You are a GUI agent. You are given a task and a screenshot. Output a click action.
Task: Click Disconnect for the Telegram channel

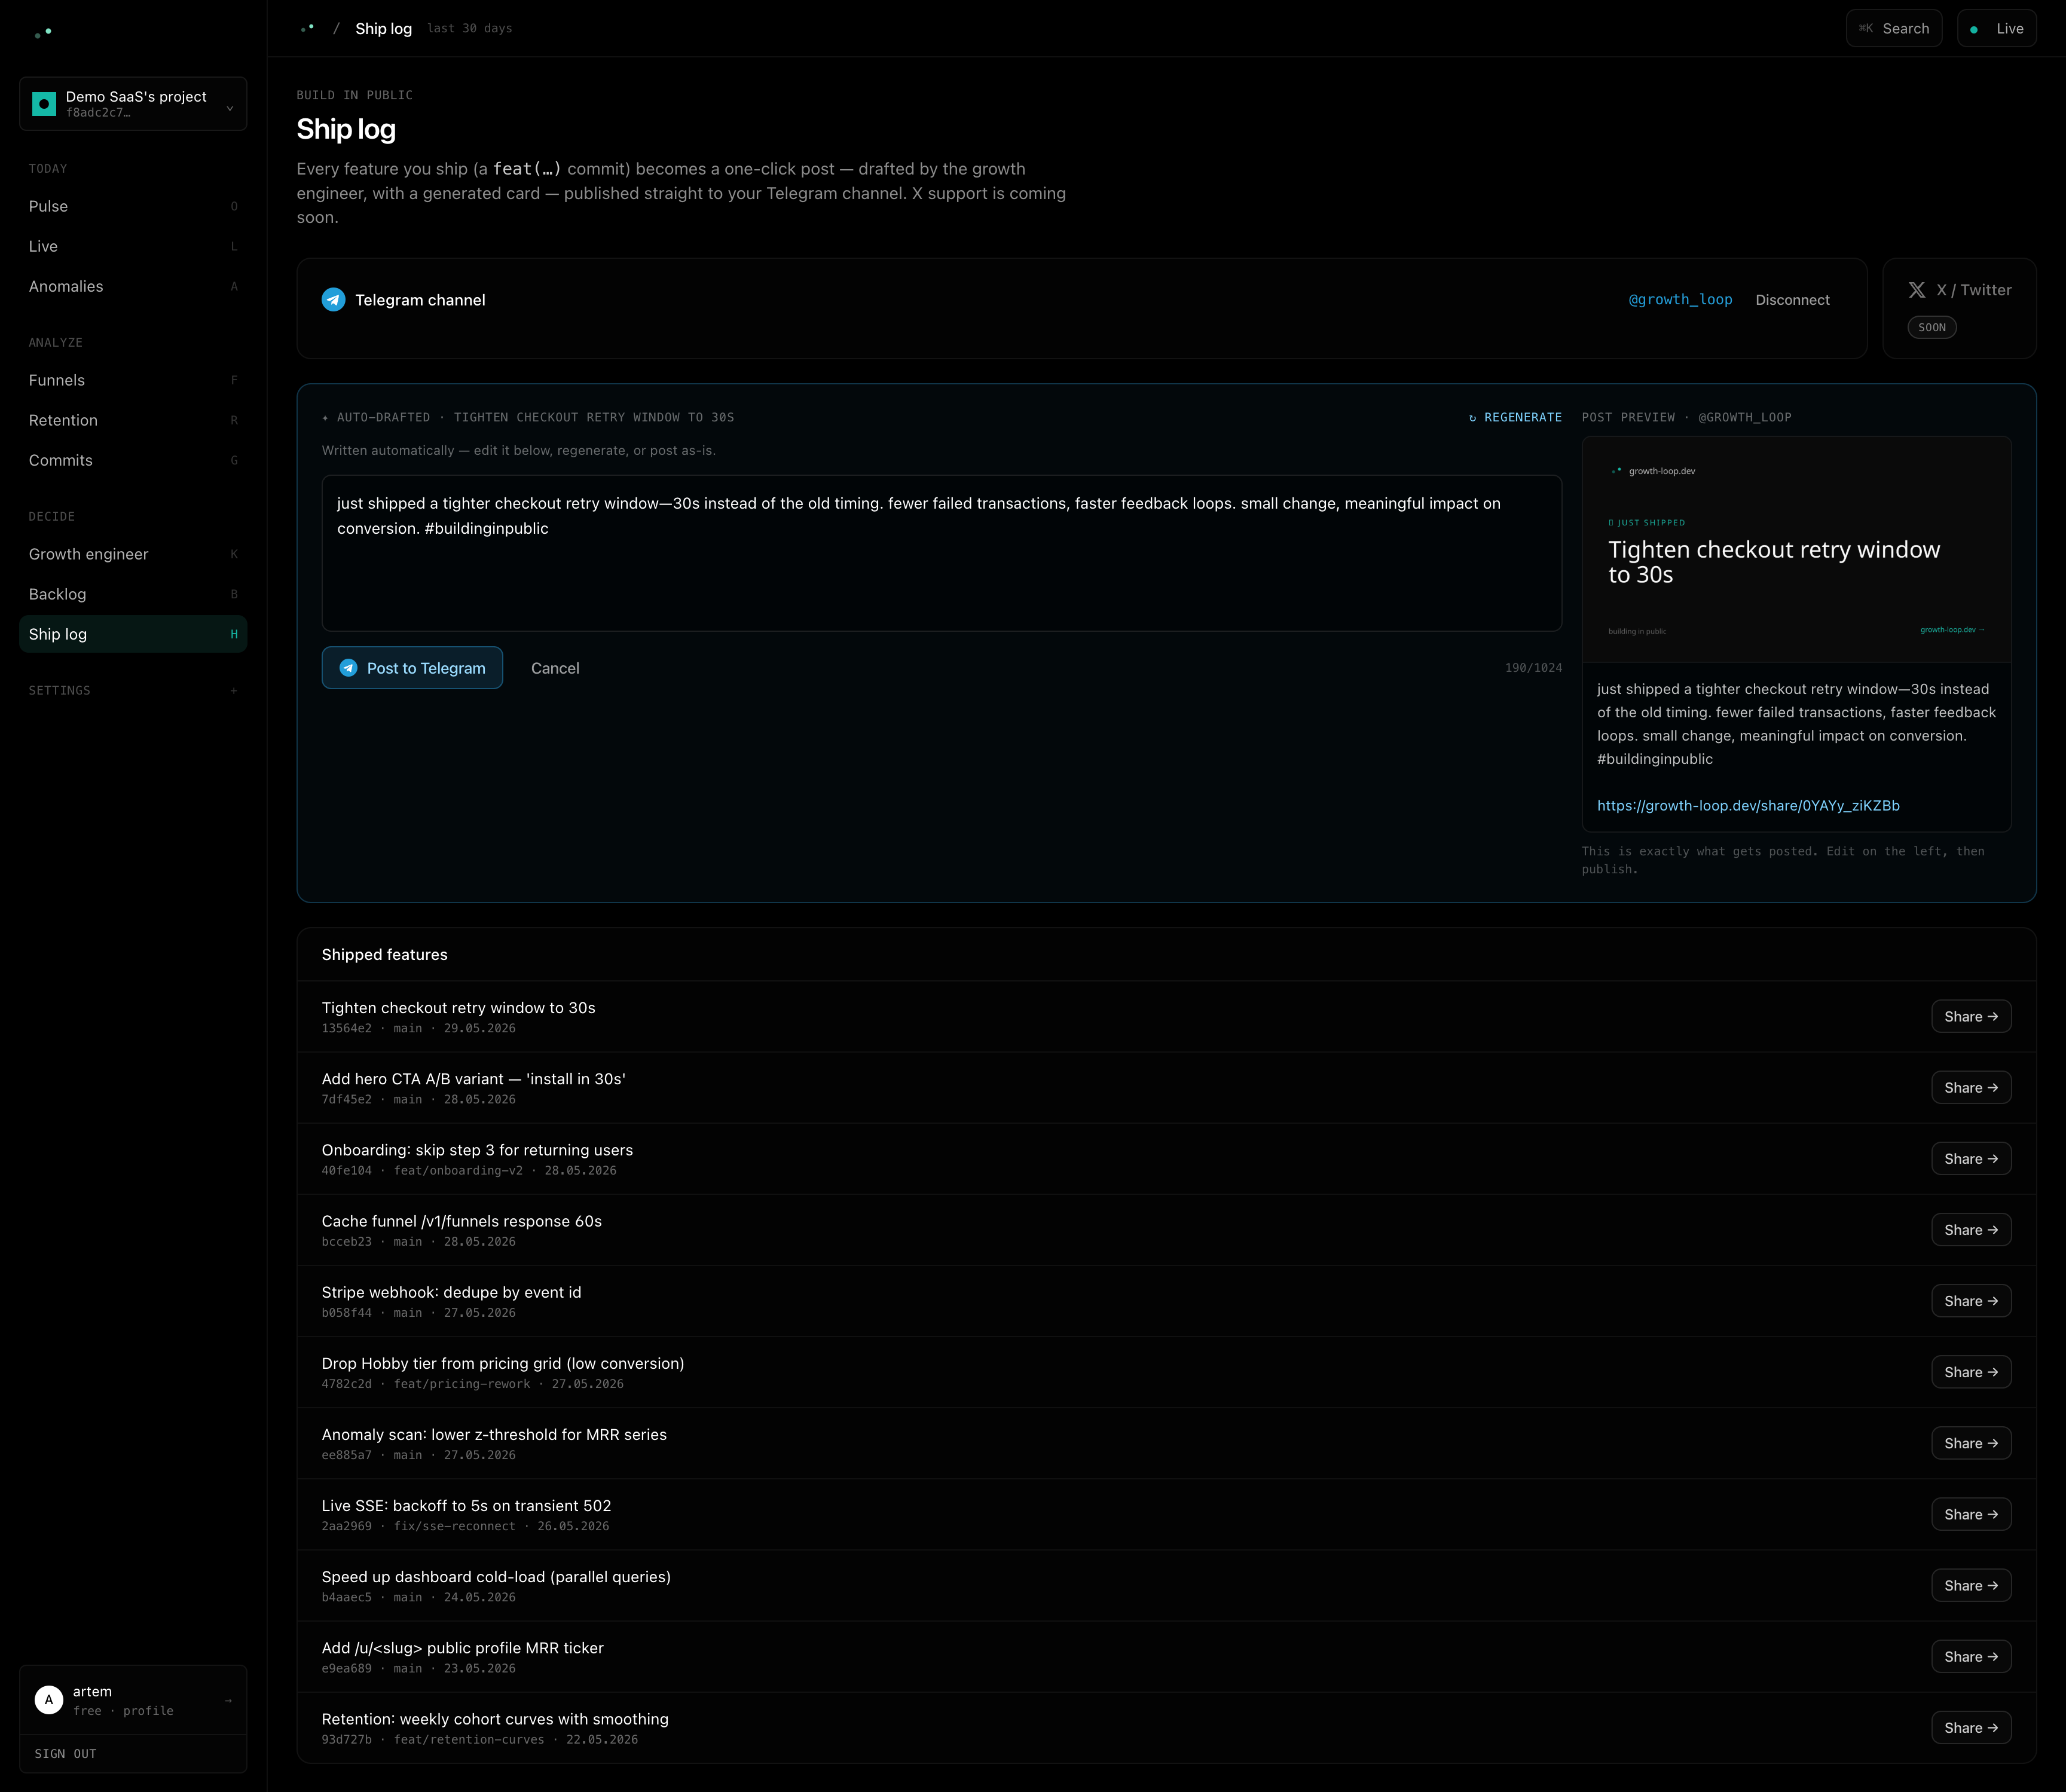click(x=1792, y=300)
